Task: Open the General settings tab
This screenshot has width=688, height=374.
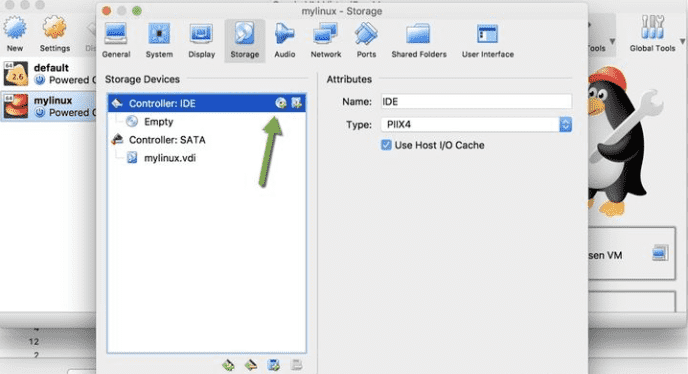Action: (x=116, y=40)
